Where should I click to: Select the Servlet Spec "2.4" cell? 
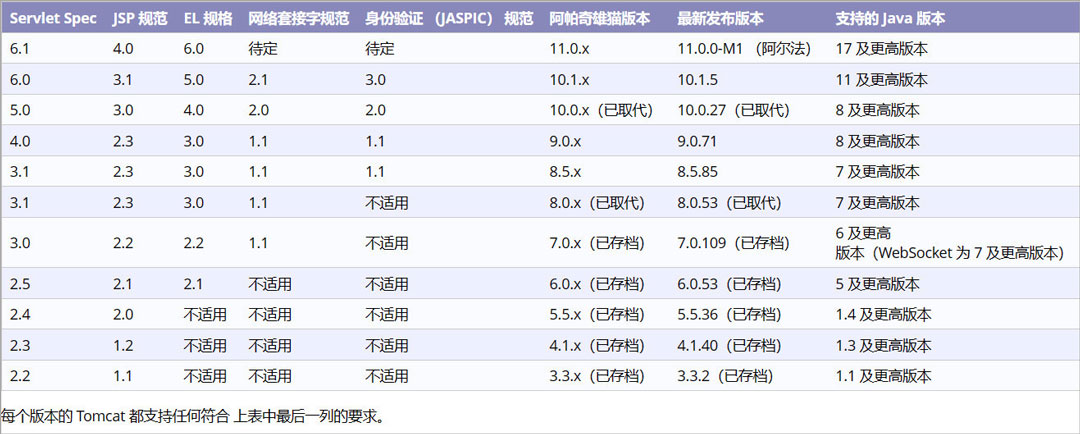click(20, 314)
